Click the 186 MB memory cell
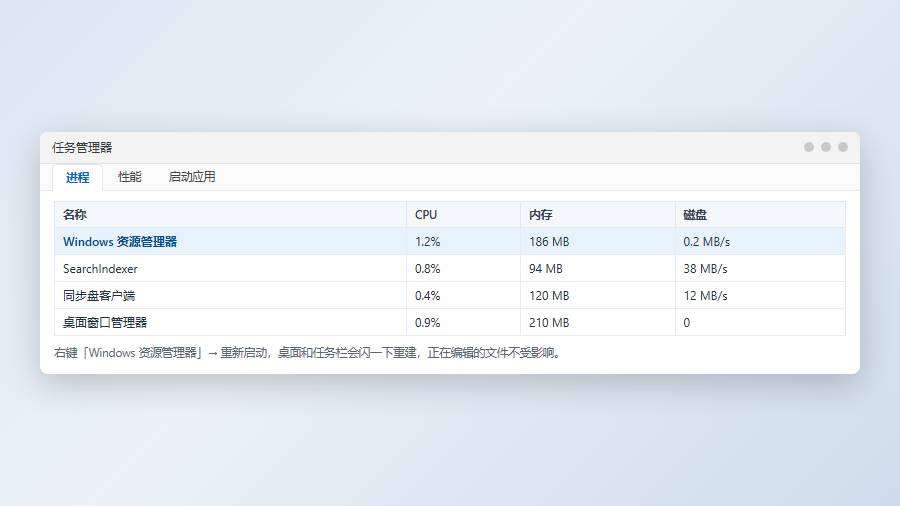Viewport: 900px width, 506px height. 598,242
